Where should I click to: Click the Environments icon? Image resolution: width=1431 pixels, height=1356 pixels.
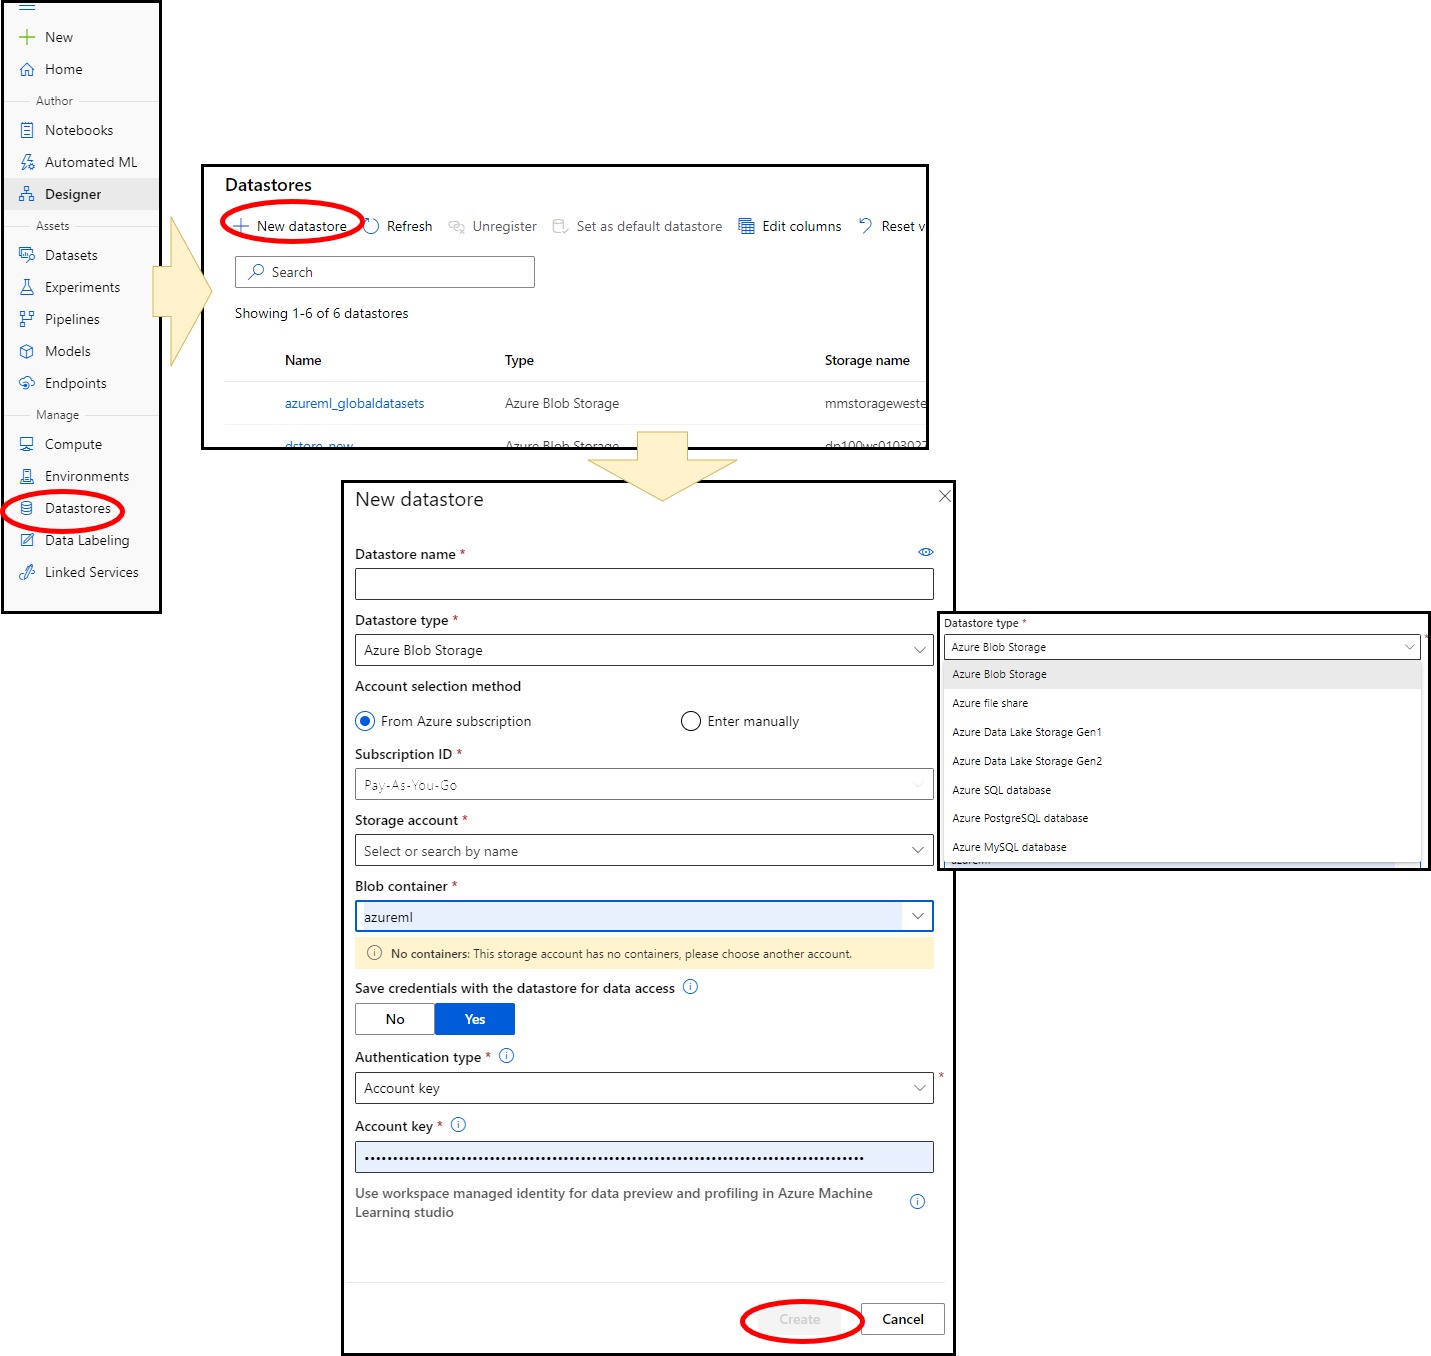coord(27,476)
